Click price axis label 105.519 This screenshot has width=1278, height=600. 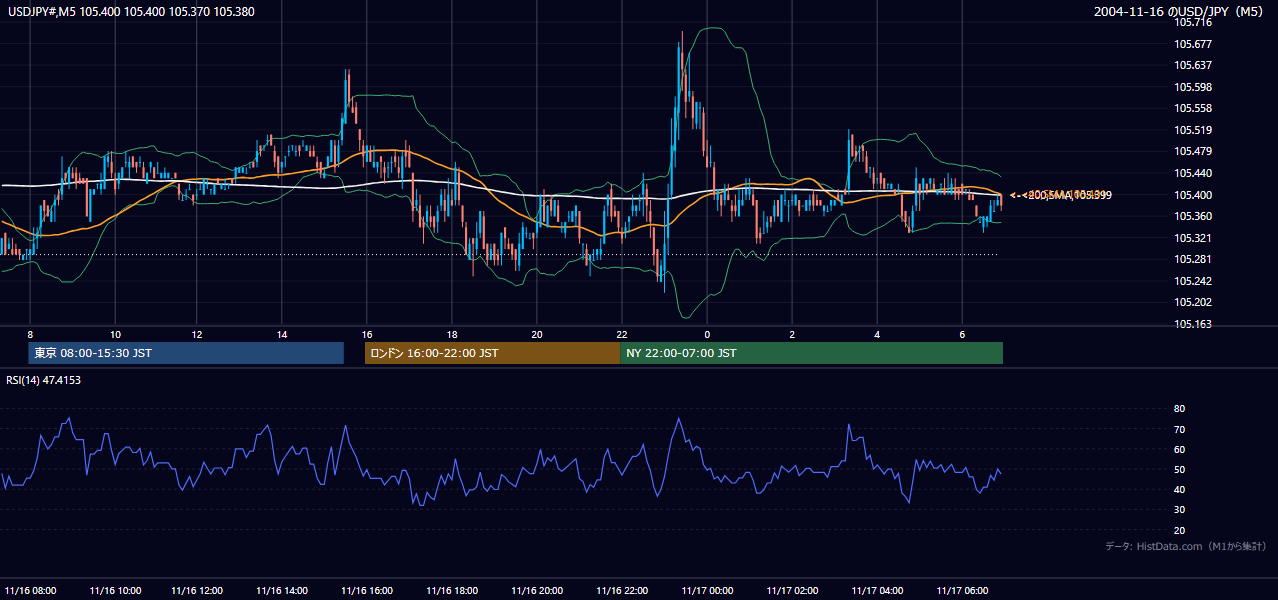pyautogui.click(x=1192, y=130)
